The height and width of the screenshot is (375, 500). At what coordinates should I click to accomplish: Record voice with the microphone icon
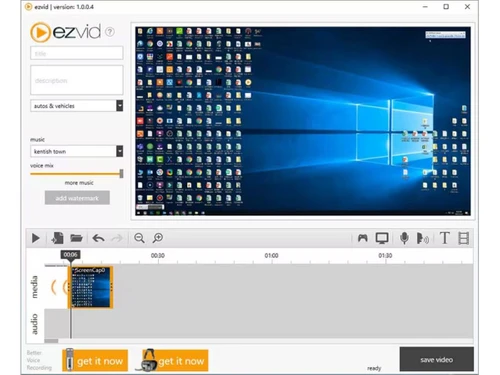(x=404, y=238)
